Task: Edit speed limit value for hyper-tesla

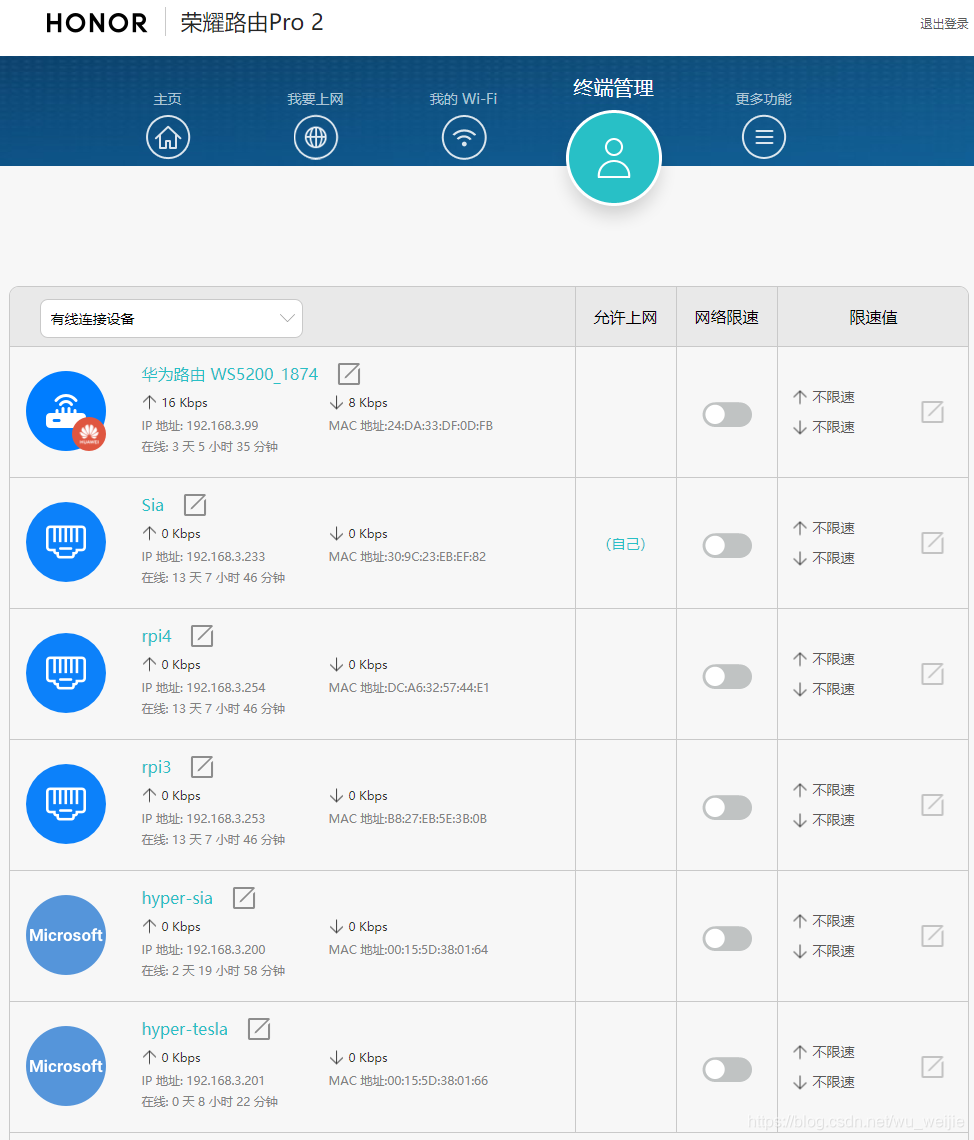Action: pyautogui.click(x=933, y=1067)
